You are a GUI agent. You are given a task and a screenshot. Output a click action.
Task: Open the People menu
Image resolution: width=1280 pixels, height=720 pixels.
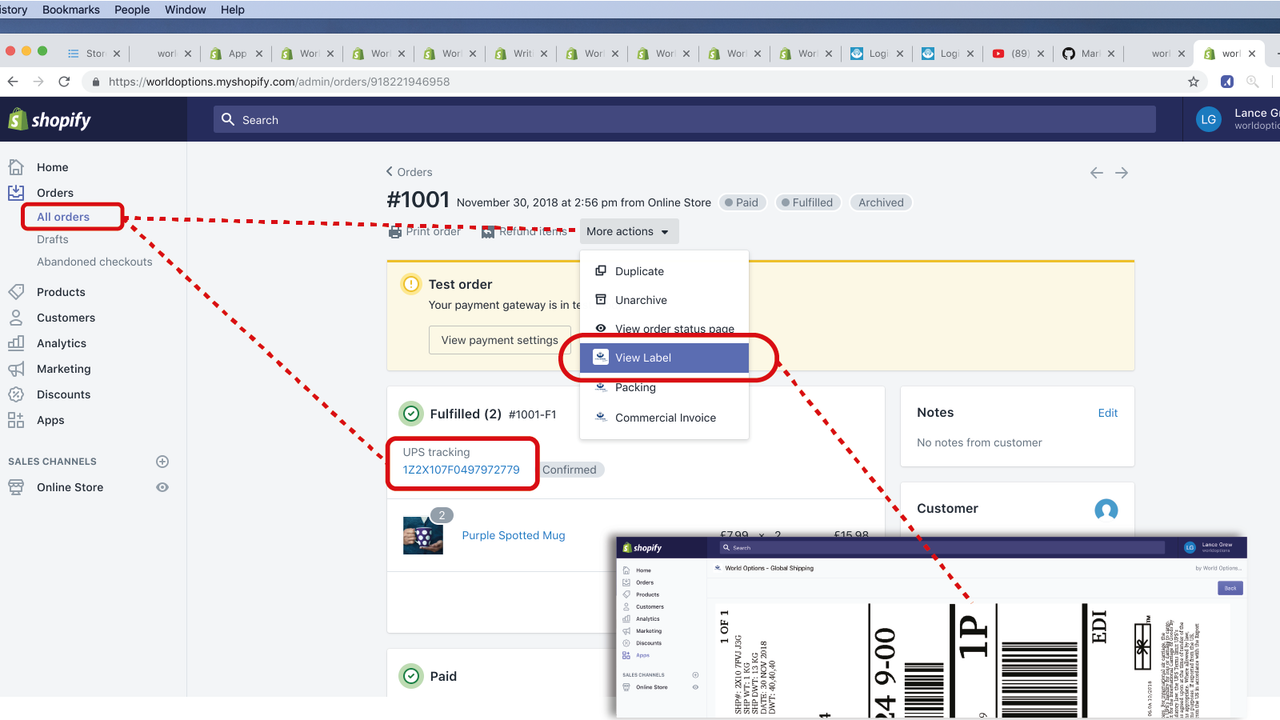[x=132, y=10]
